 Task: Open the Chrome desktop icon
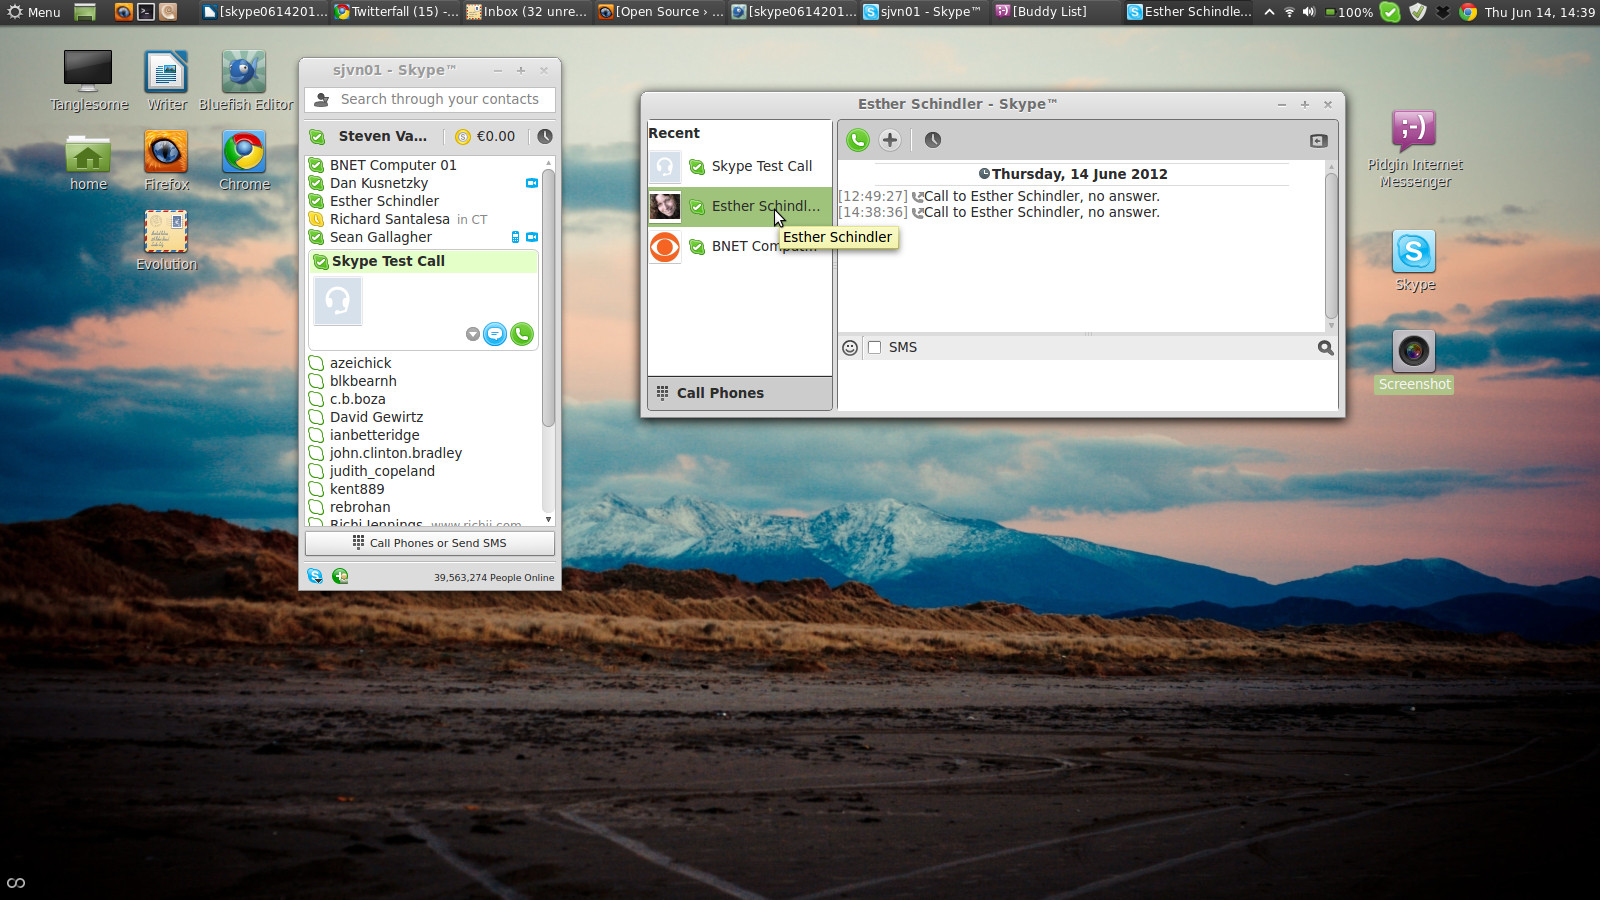click(244, 162)
